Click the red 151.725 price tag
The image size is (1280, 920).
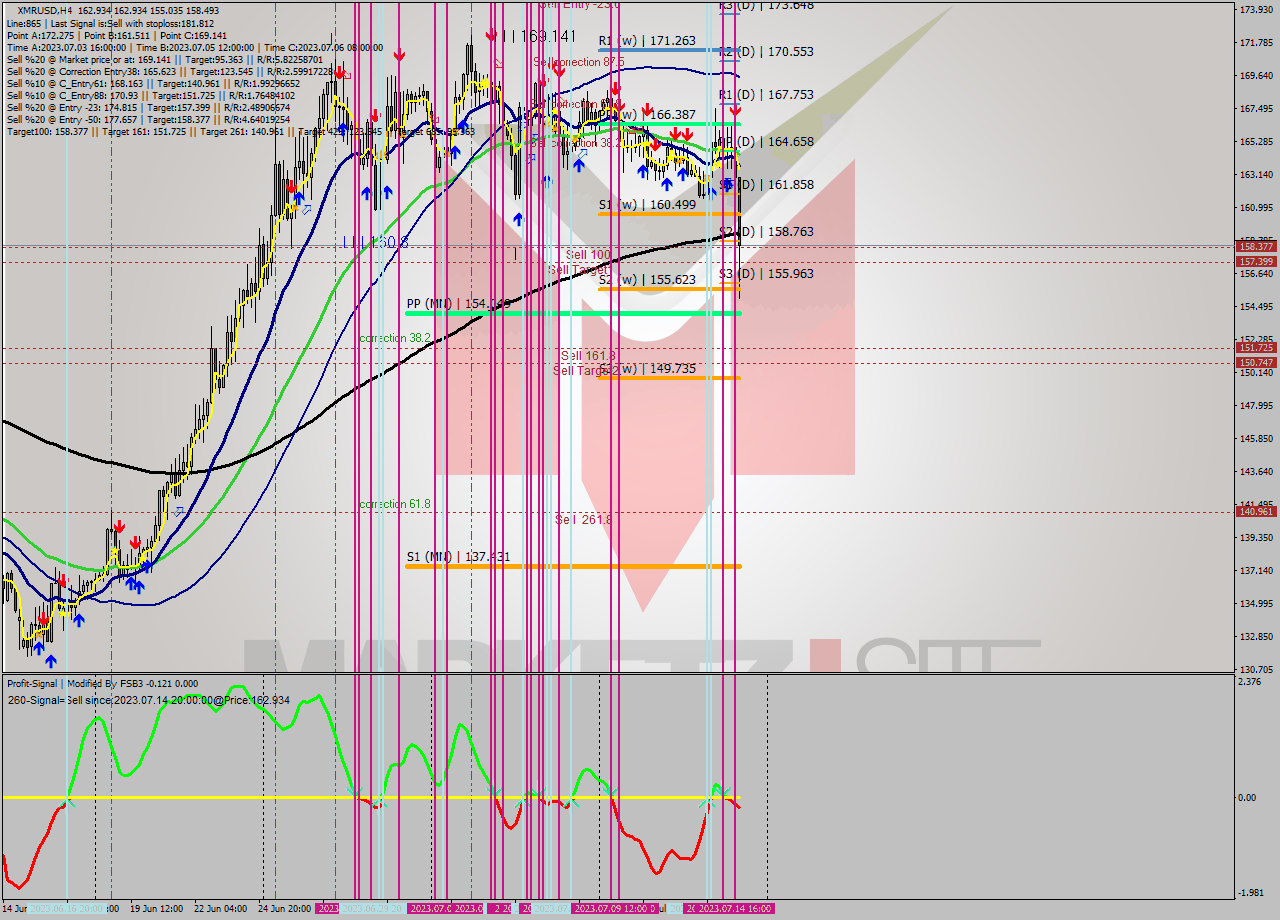click(1256, 348)
